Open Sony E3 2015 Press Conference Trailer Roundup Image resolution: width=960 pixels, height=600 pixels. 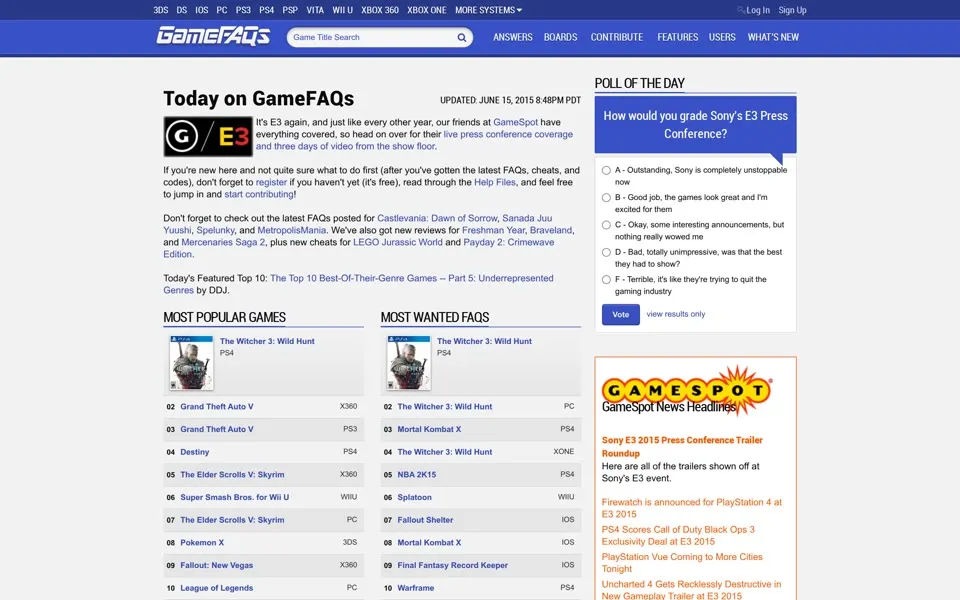682,446
